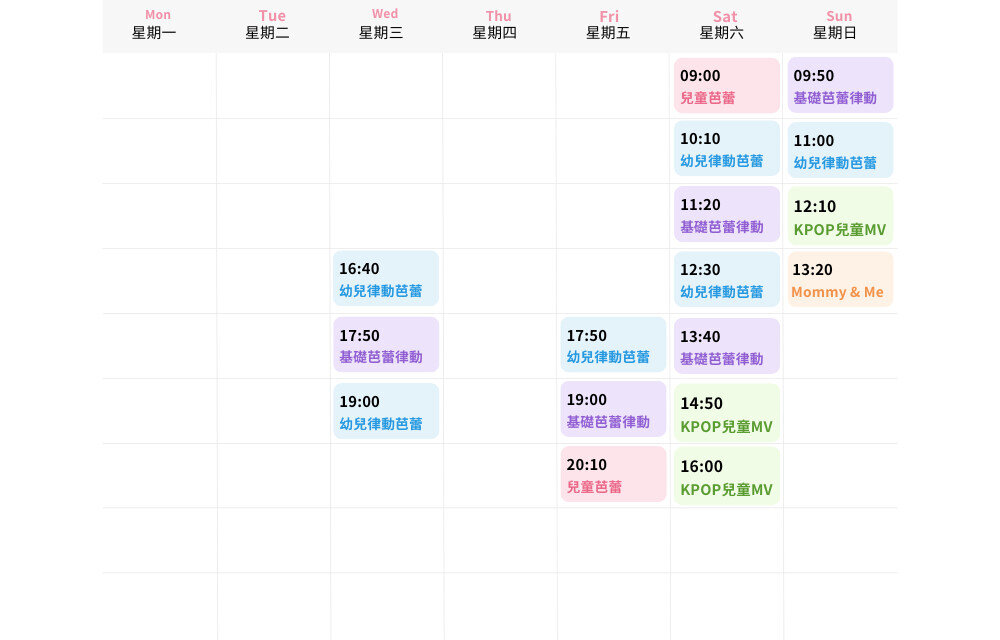Image resolution: width=1000 pixels, height=640 pixels.
Task: Select the Saturday 16:00 KPOP兒童MV class
Action: point(727,477)
